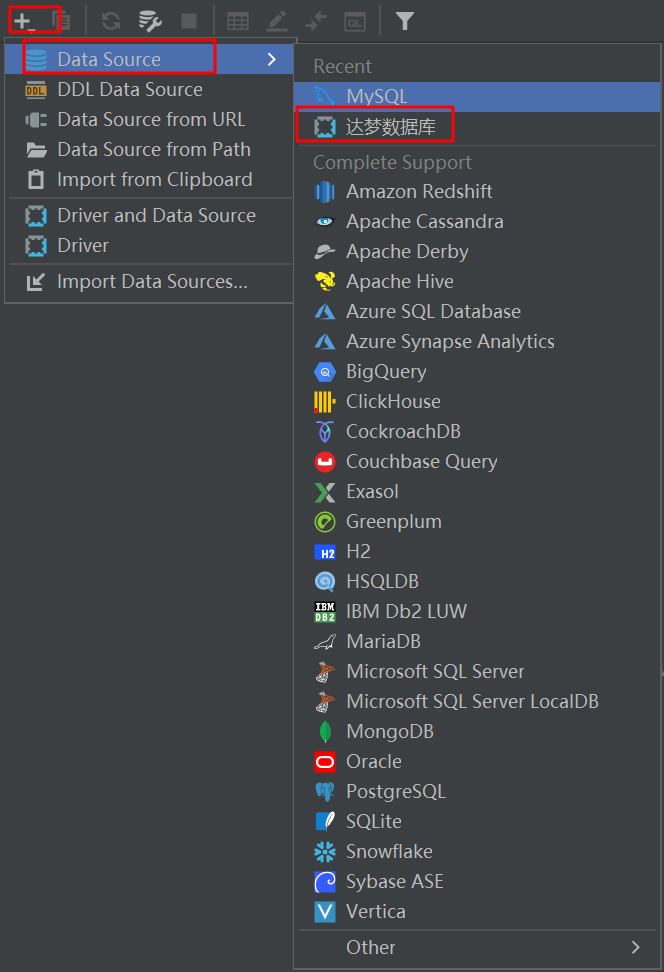Screen dimensions: 664x972
Task: Select DDL Data Source menu item
Action: pos(149,89)
